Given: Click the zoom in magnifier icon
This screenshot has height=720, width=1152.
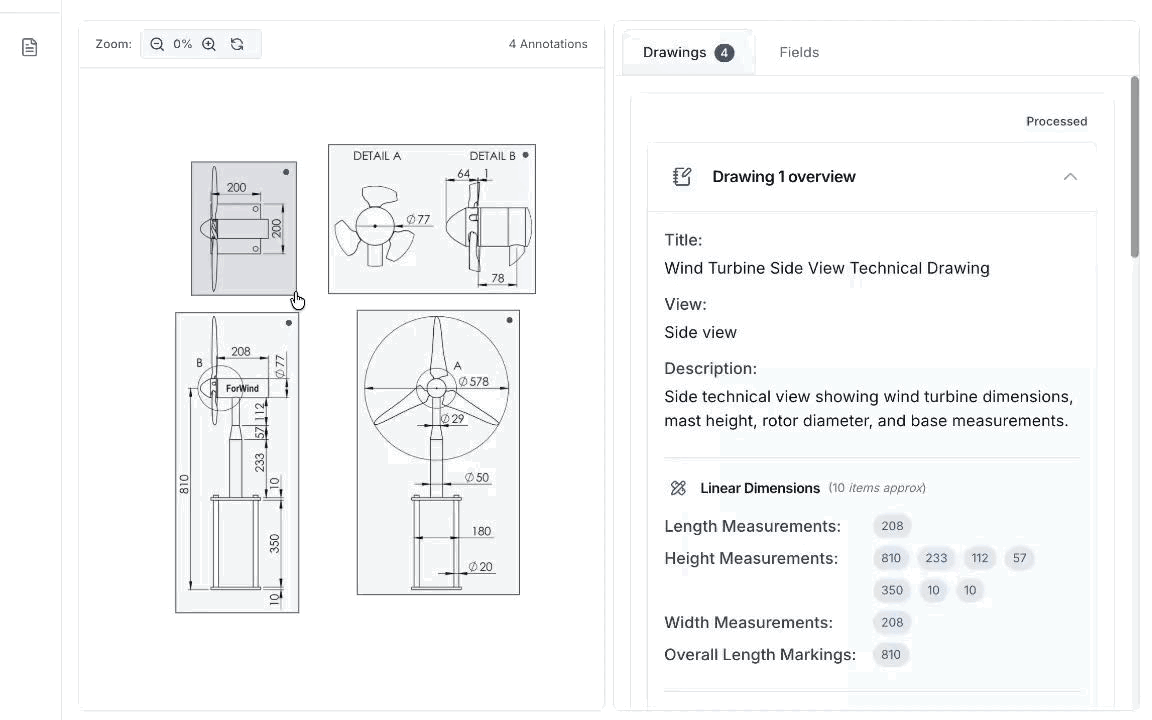Looking at the screenshot, I should 209,44.
